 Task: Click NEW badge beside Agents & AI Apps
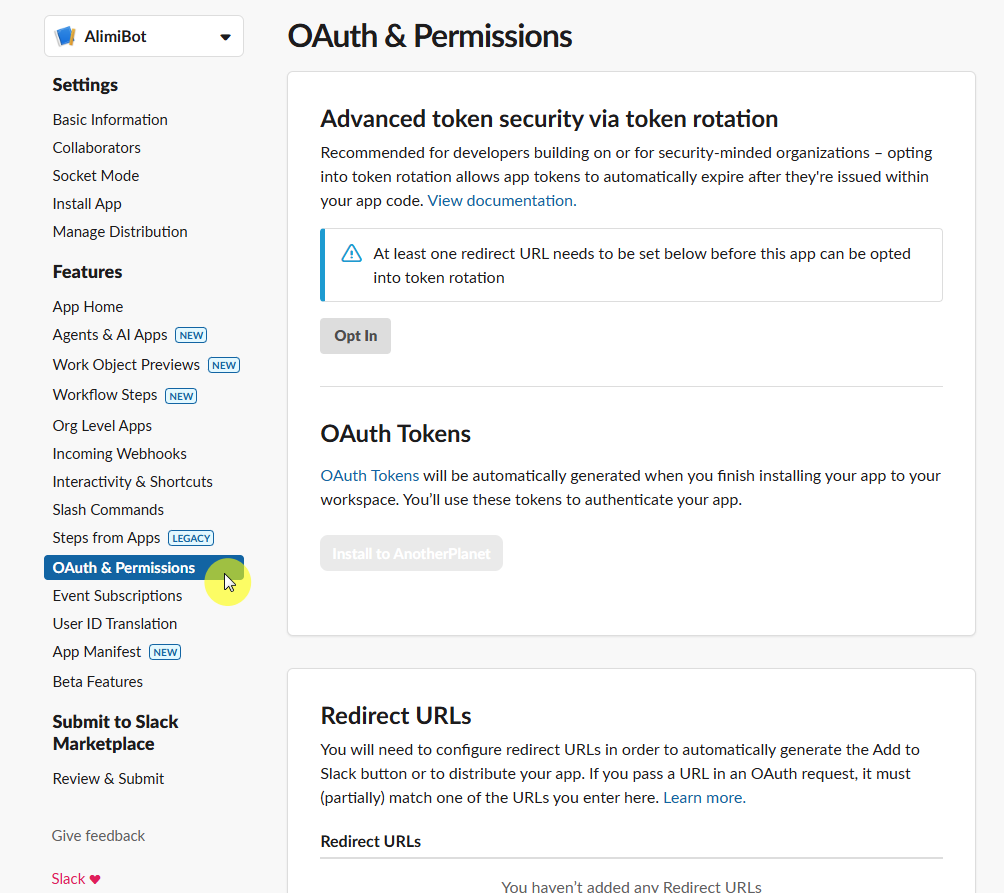[191, 335]
